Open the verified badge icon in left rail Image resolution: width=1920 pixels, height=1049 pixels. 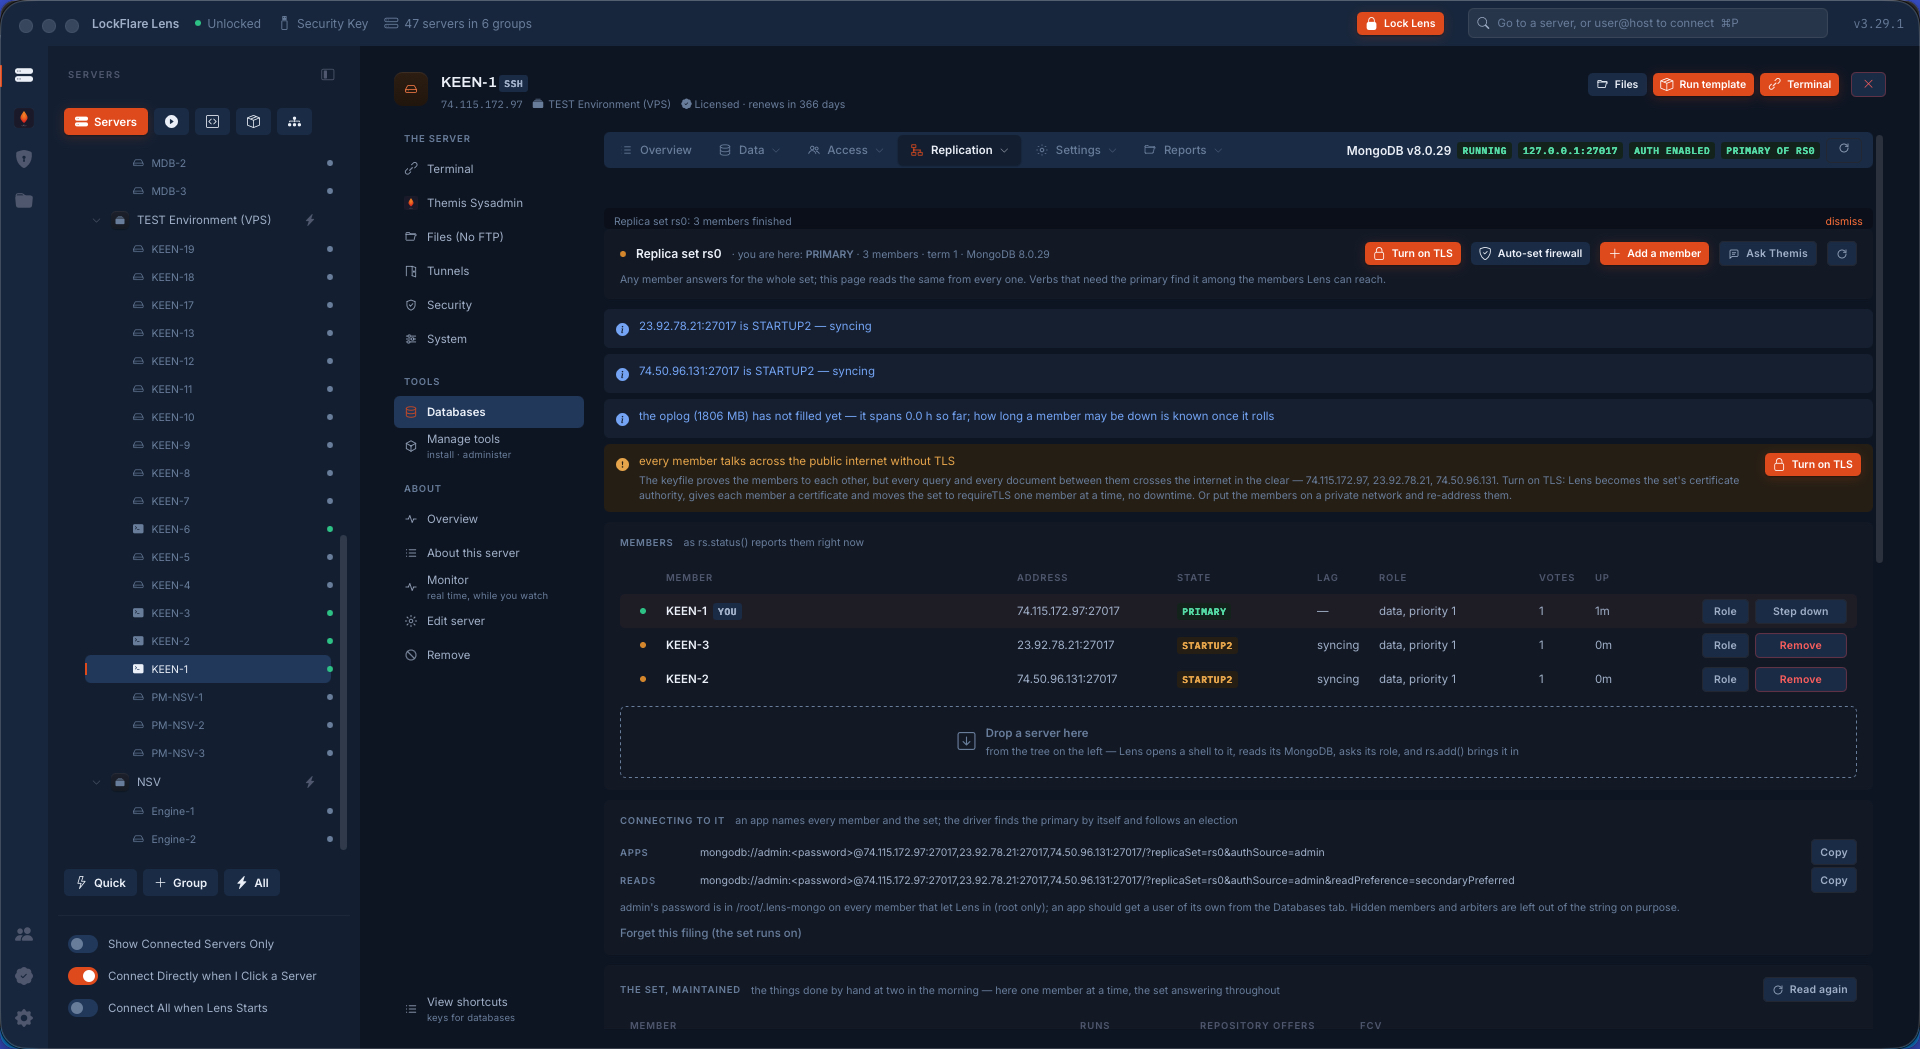coord(24,976)
